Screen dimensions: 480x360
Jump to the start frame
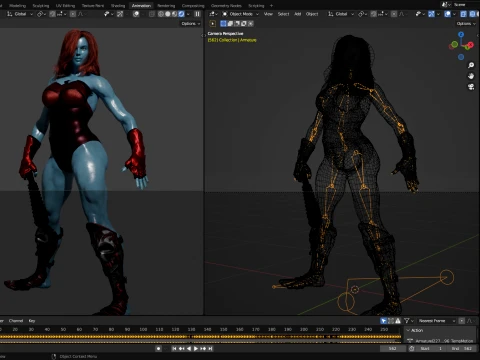(x=174, y=349)
